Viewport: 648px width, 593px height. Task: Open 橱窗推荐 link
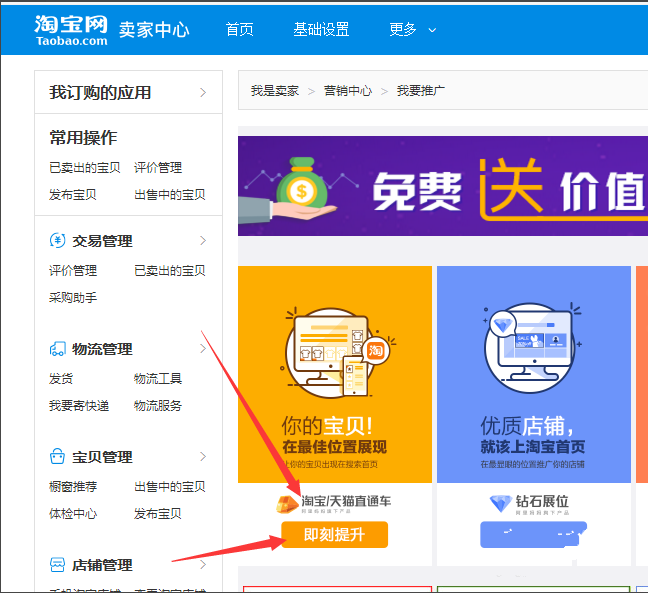73,486
